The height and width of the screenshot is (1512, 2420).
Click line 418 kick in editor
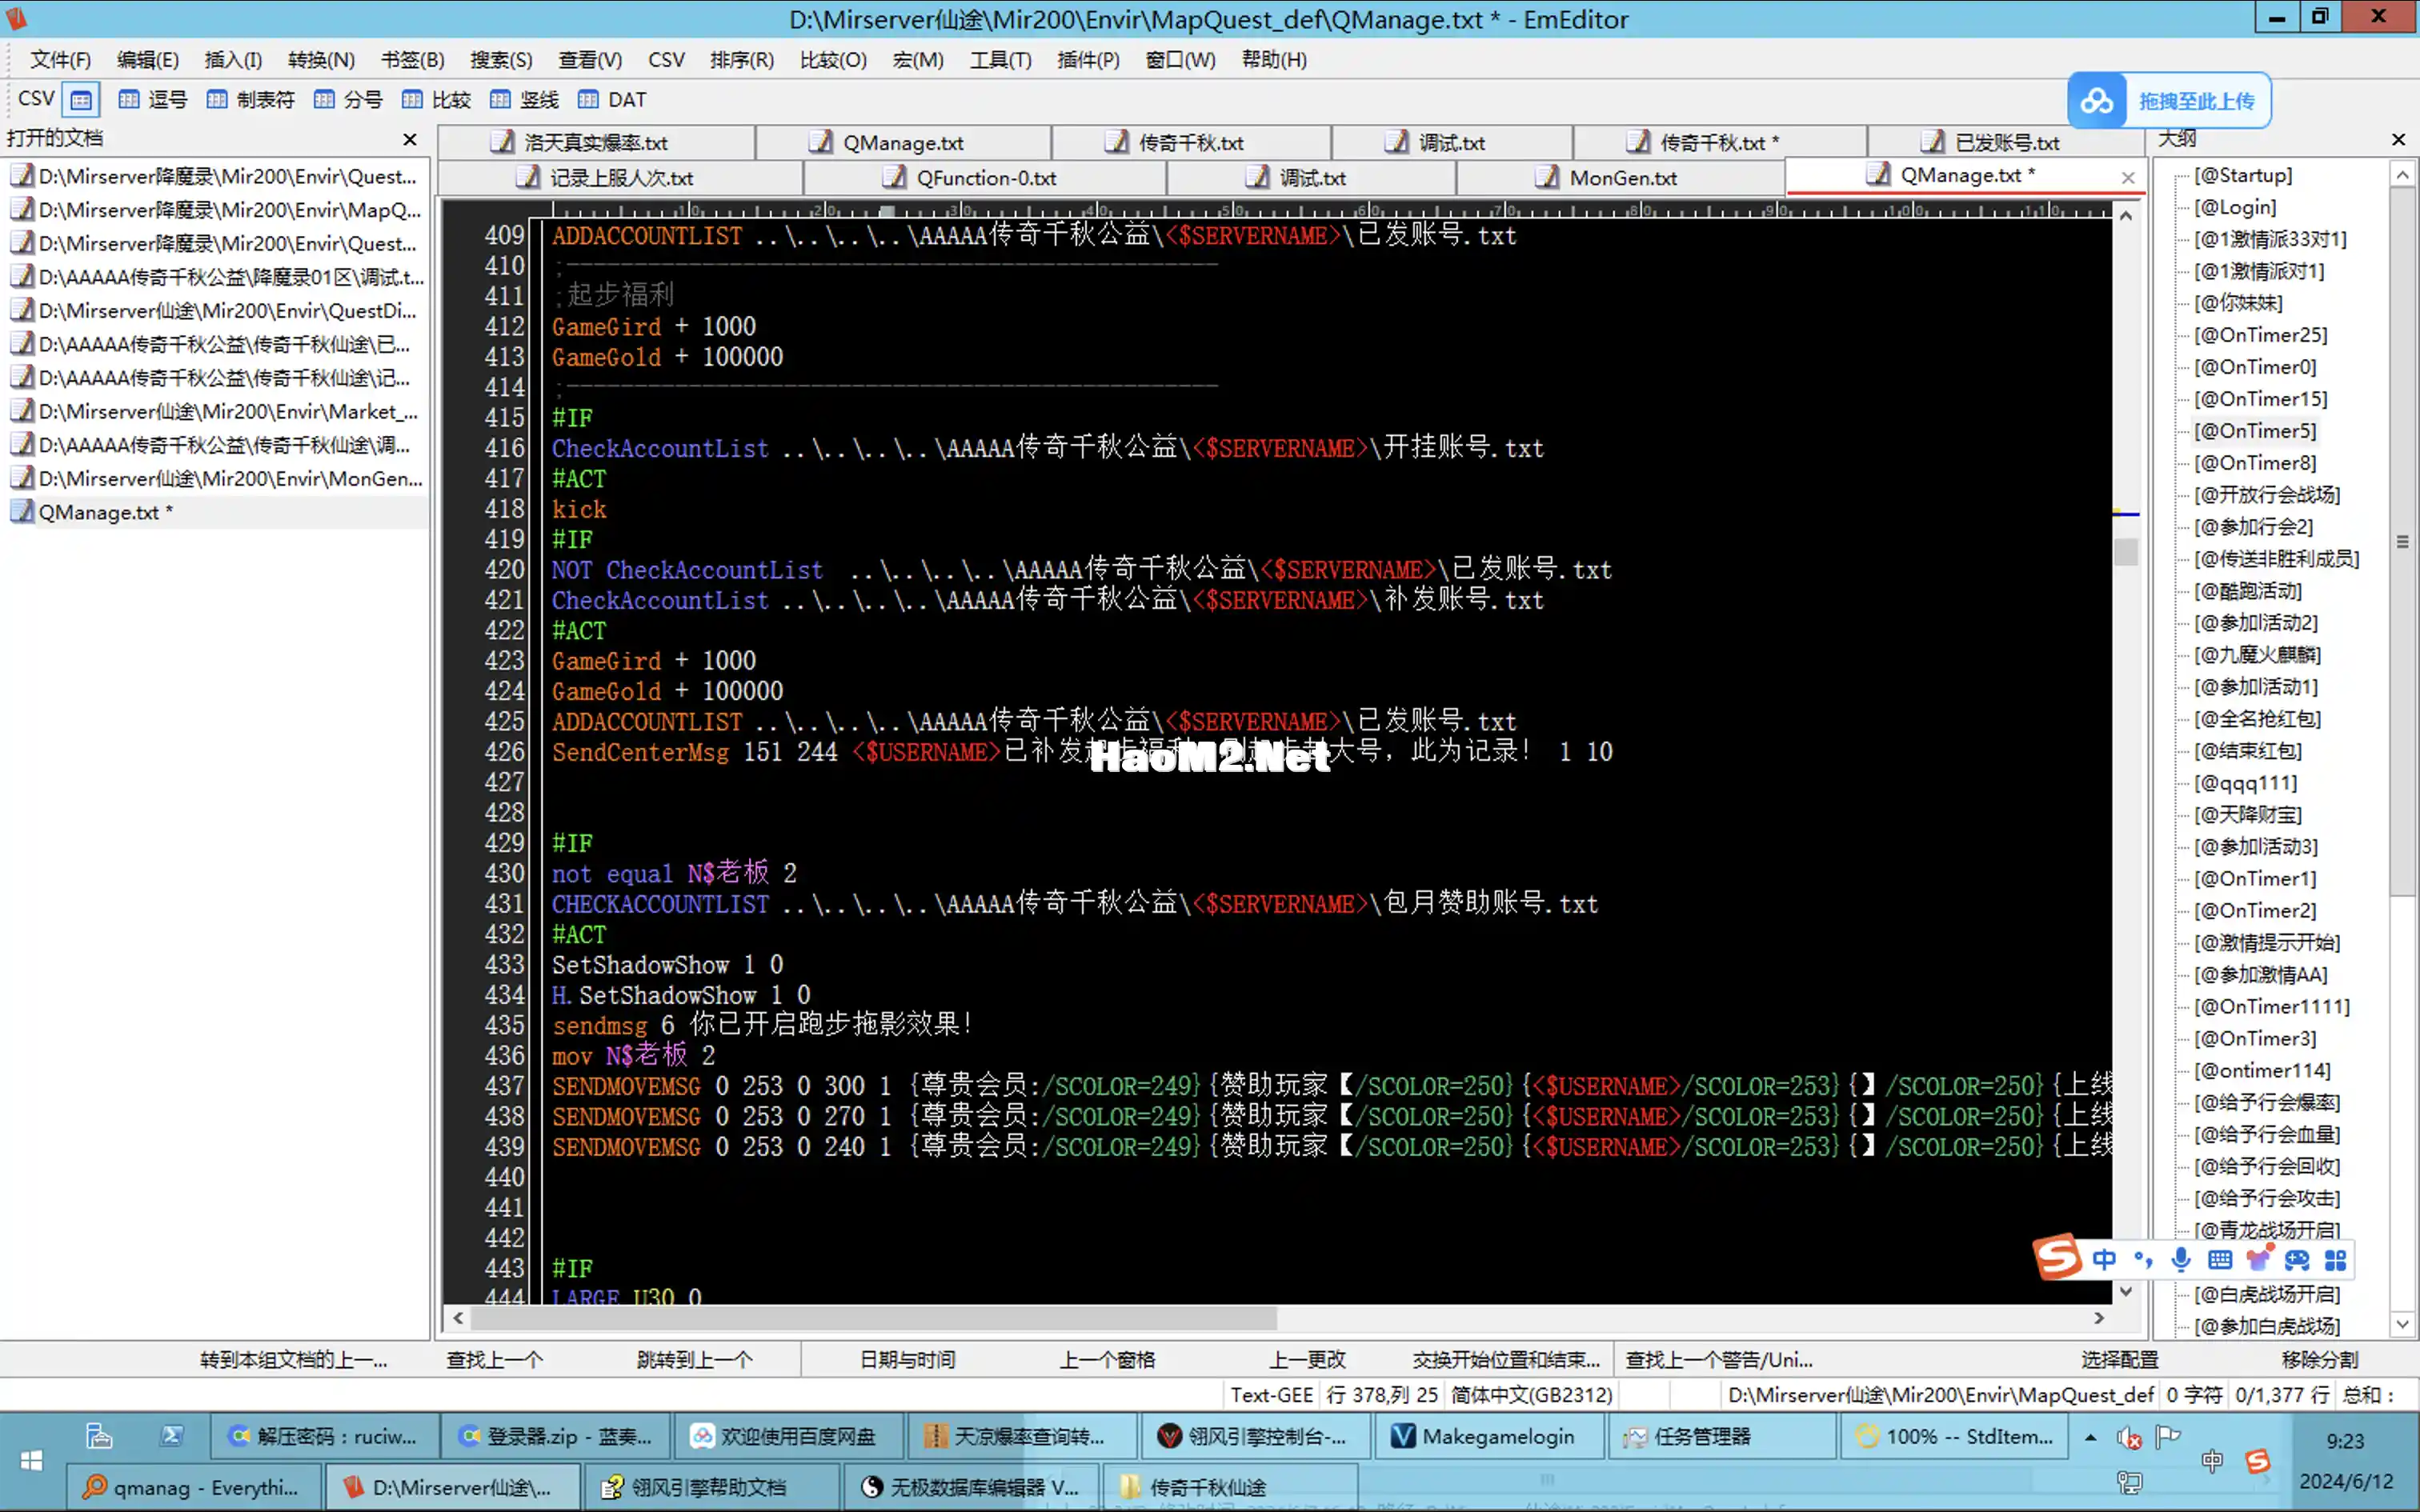point(579,510)
